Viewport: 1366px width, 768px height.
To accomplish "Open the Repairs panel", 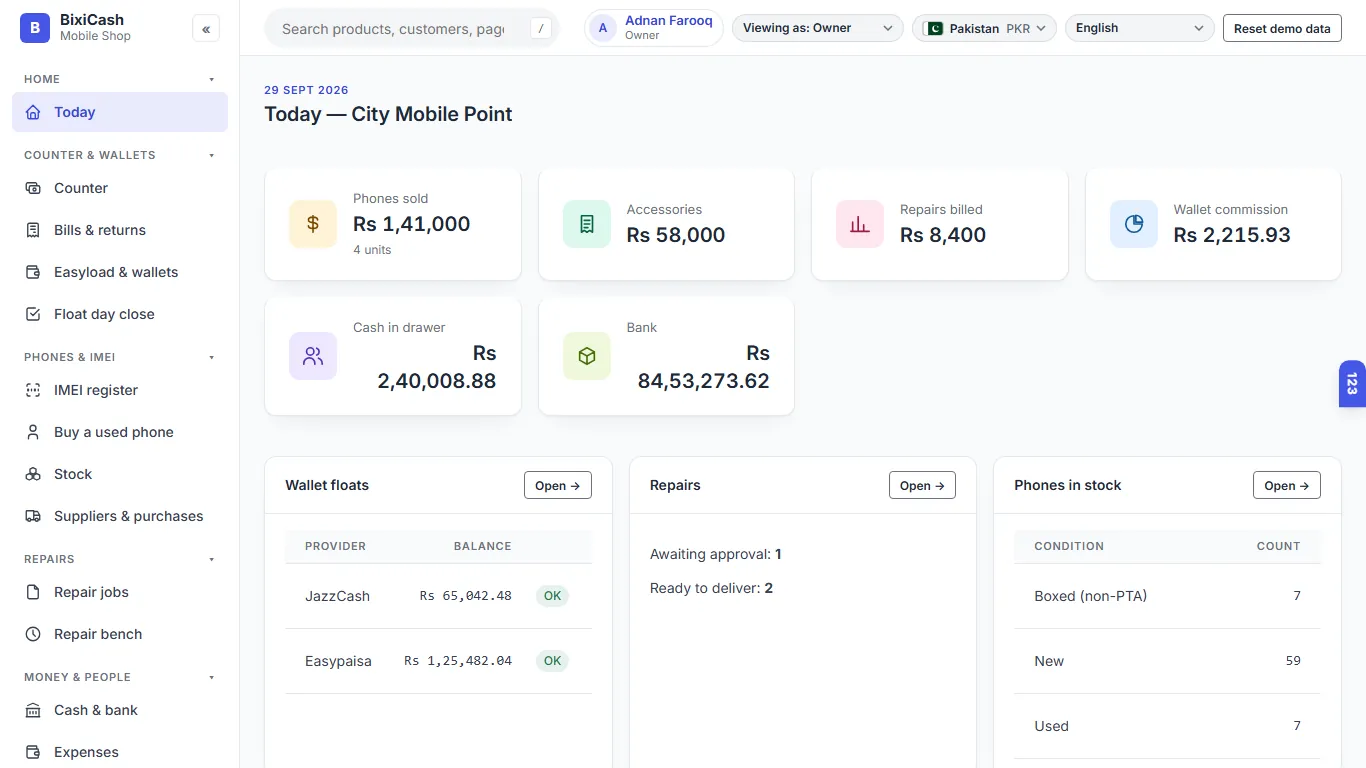I will pos(922,485).
